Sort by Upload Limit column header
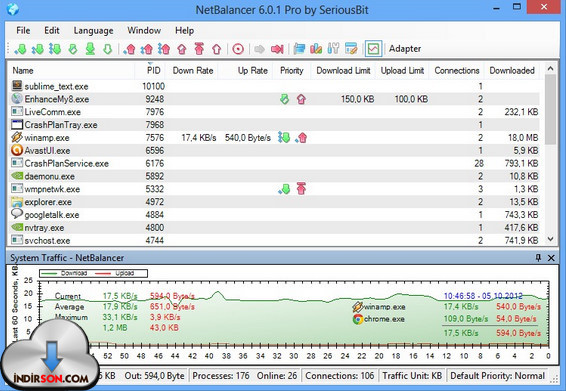The image size is (566, 391). (402, 70)
